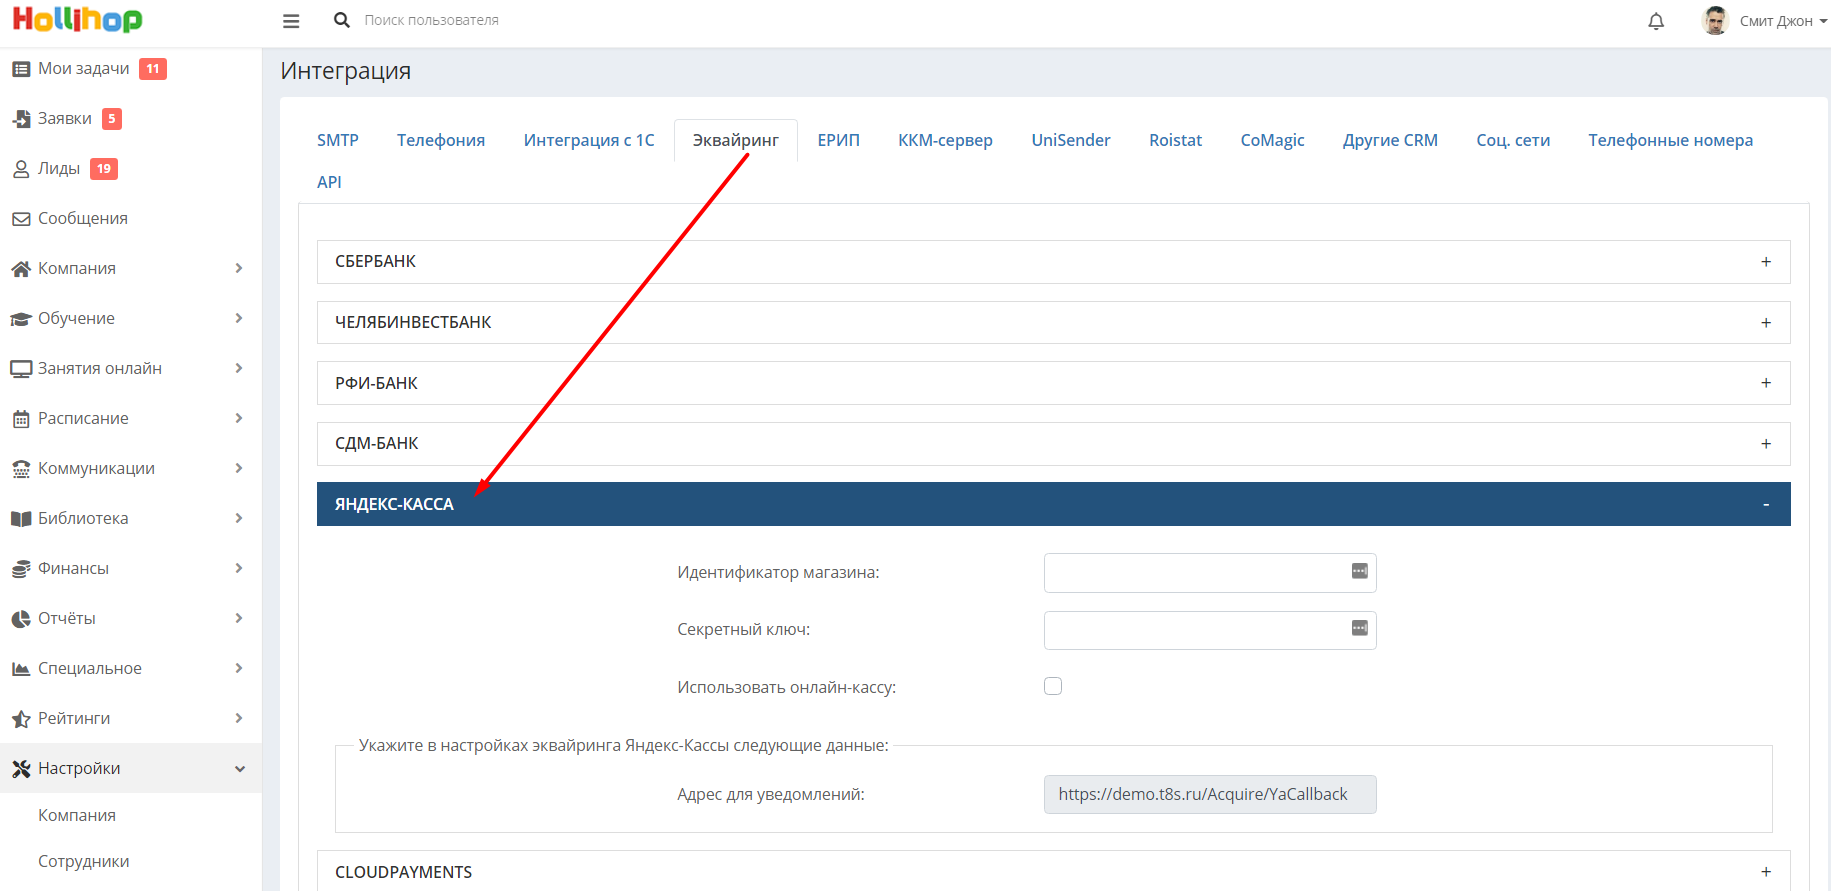Open the Мои задачи sidebar link
Screen dimensions: 1831x891
(84, 68)
